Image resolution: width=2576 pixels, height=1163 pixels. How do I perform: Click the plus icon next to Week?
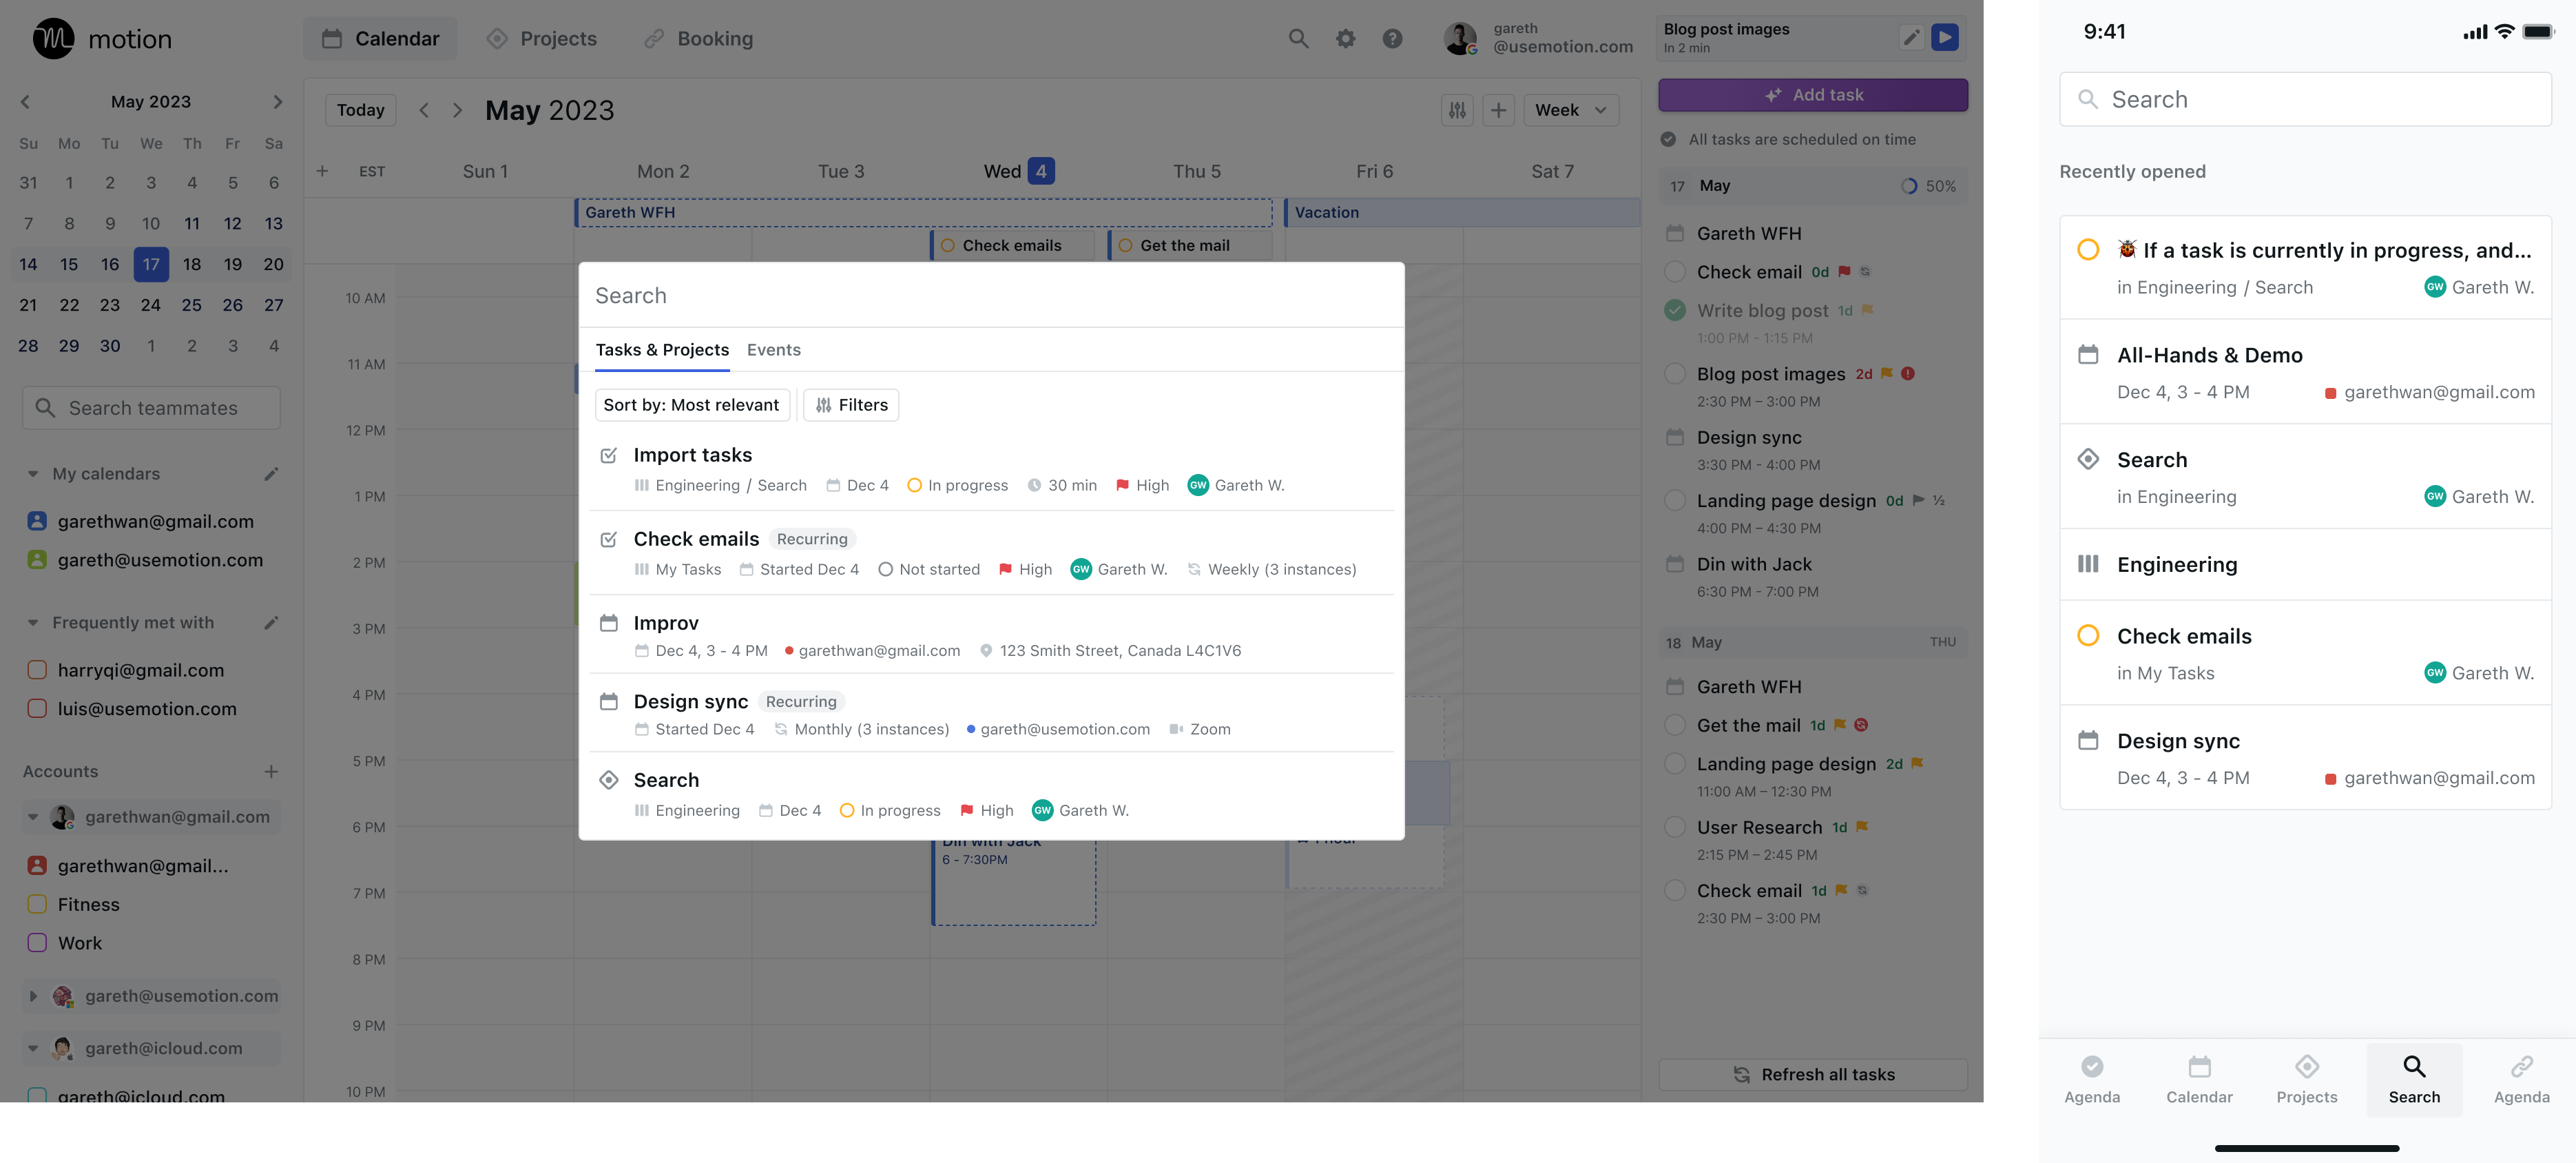1498,110
